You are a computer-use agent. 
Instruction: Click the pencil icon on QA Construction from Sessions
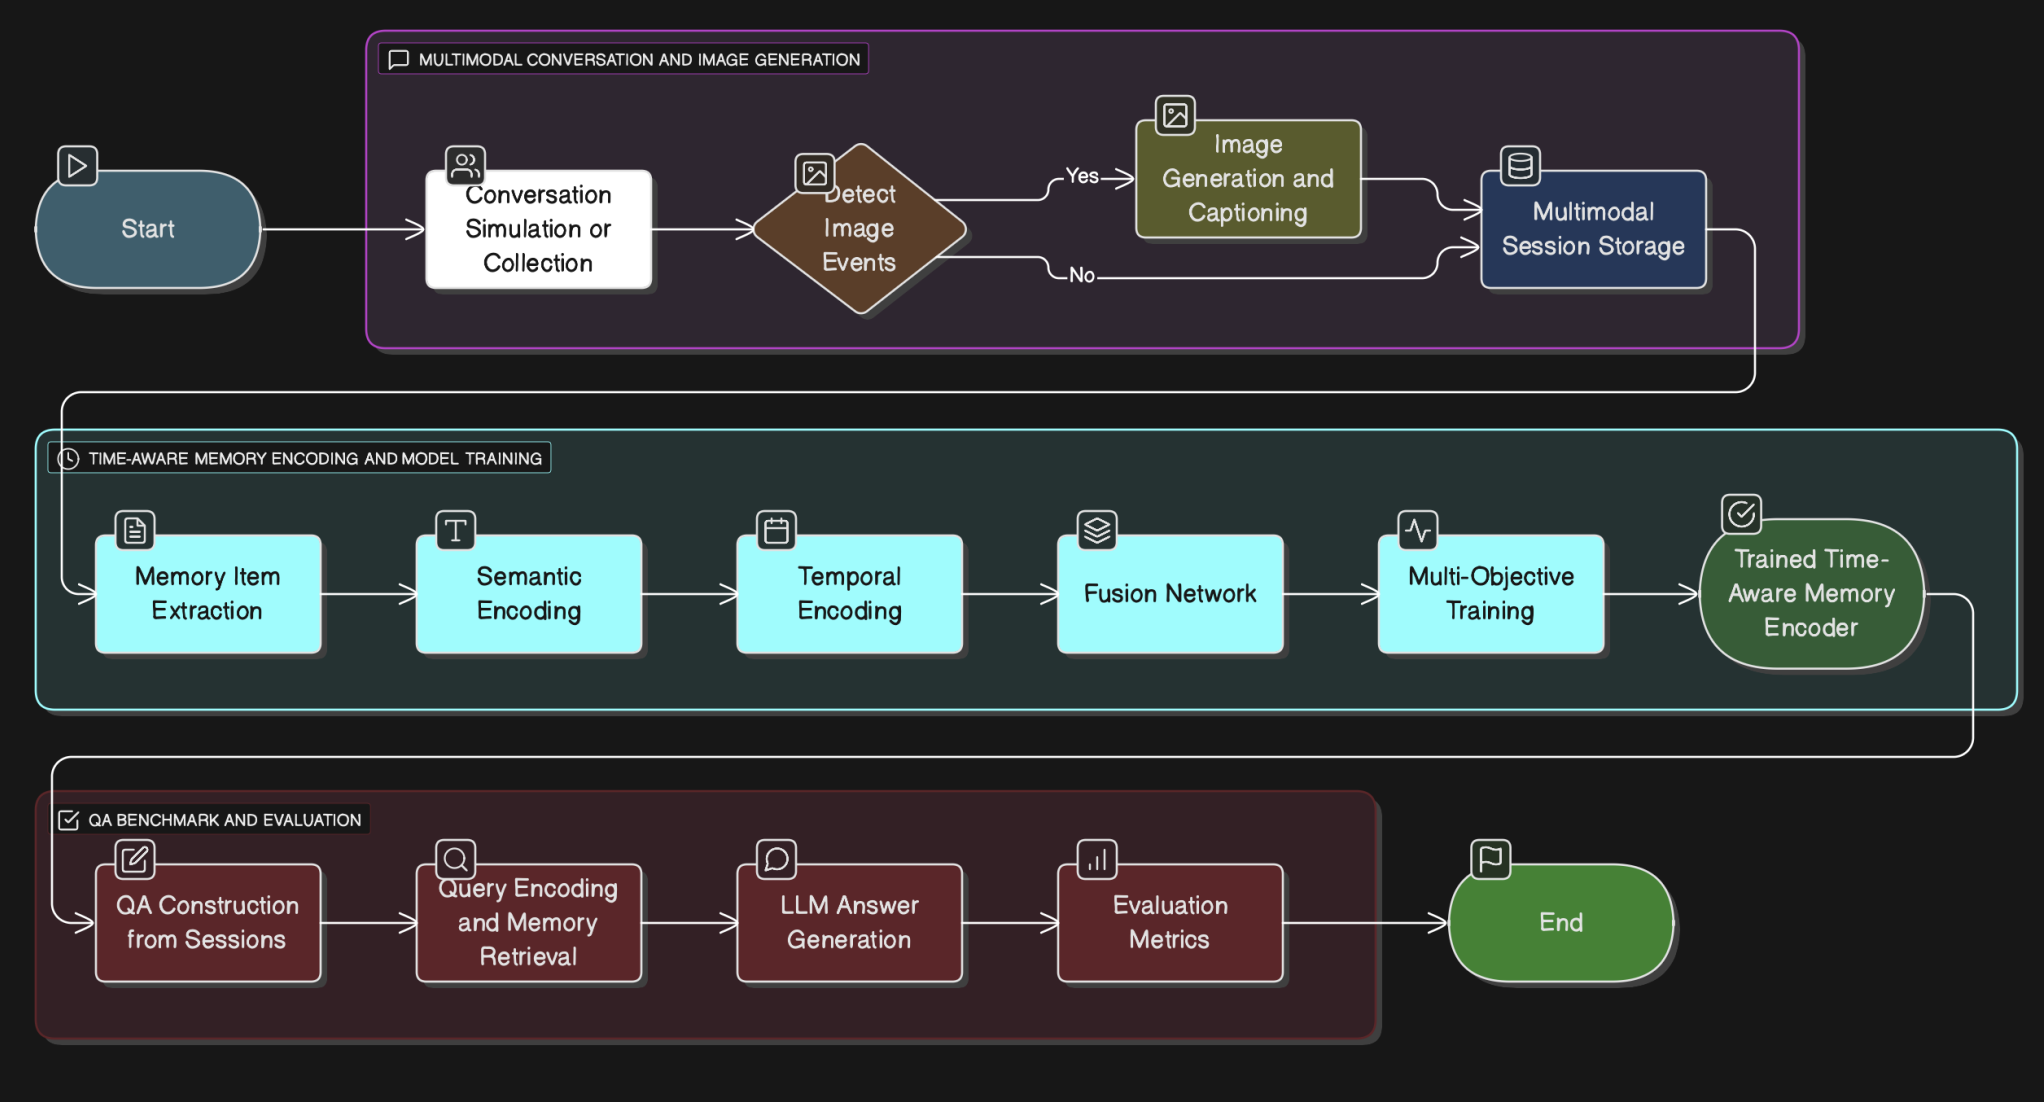(135, 859)
